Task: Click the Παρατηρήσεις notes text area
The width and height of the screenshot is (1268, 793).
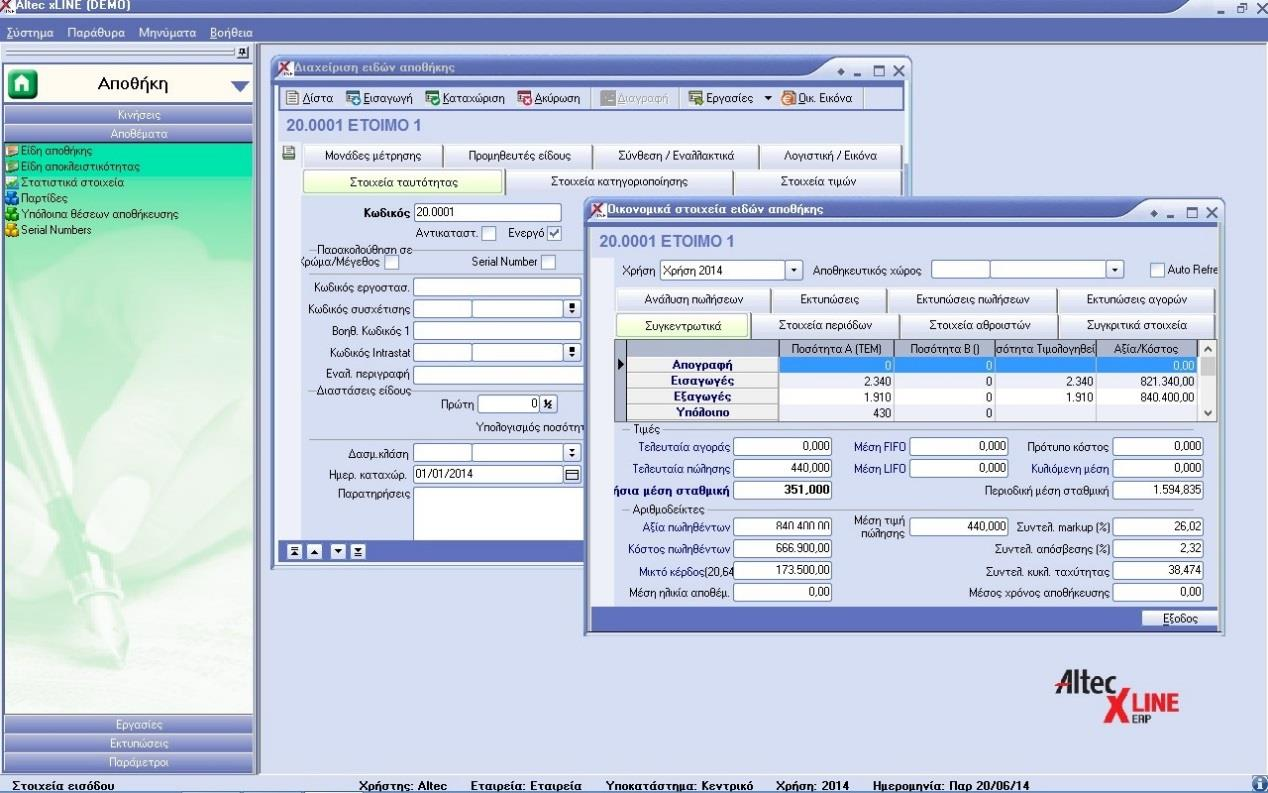Action: [x=497, y=513]
